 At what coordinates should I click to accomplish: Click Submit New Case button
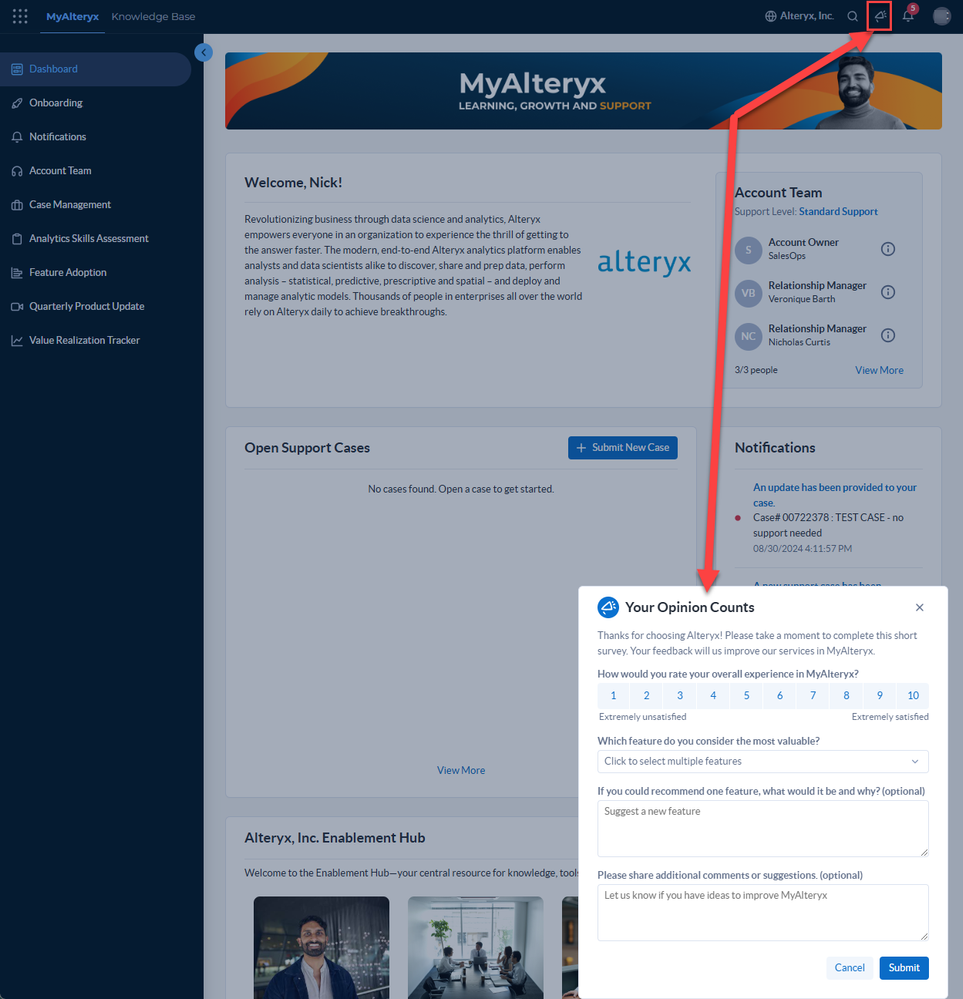tap(623, 447)
